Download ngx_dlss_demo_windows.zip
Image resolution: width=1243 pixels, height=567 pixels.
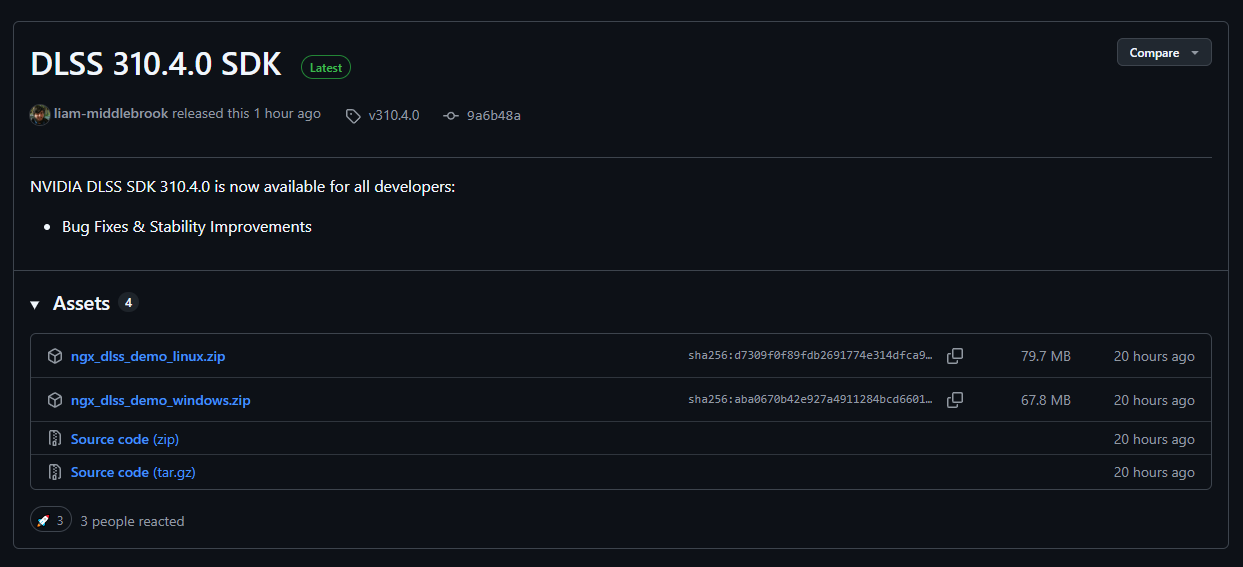pyautogui.click(x=160, y=400)
